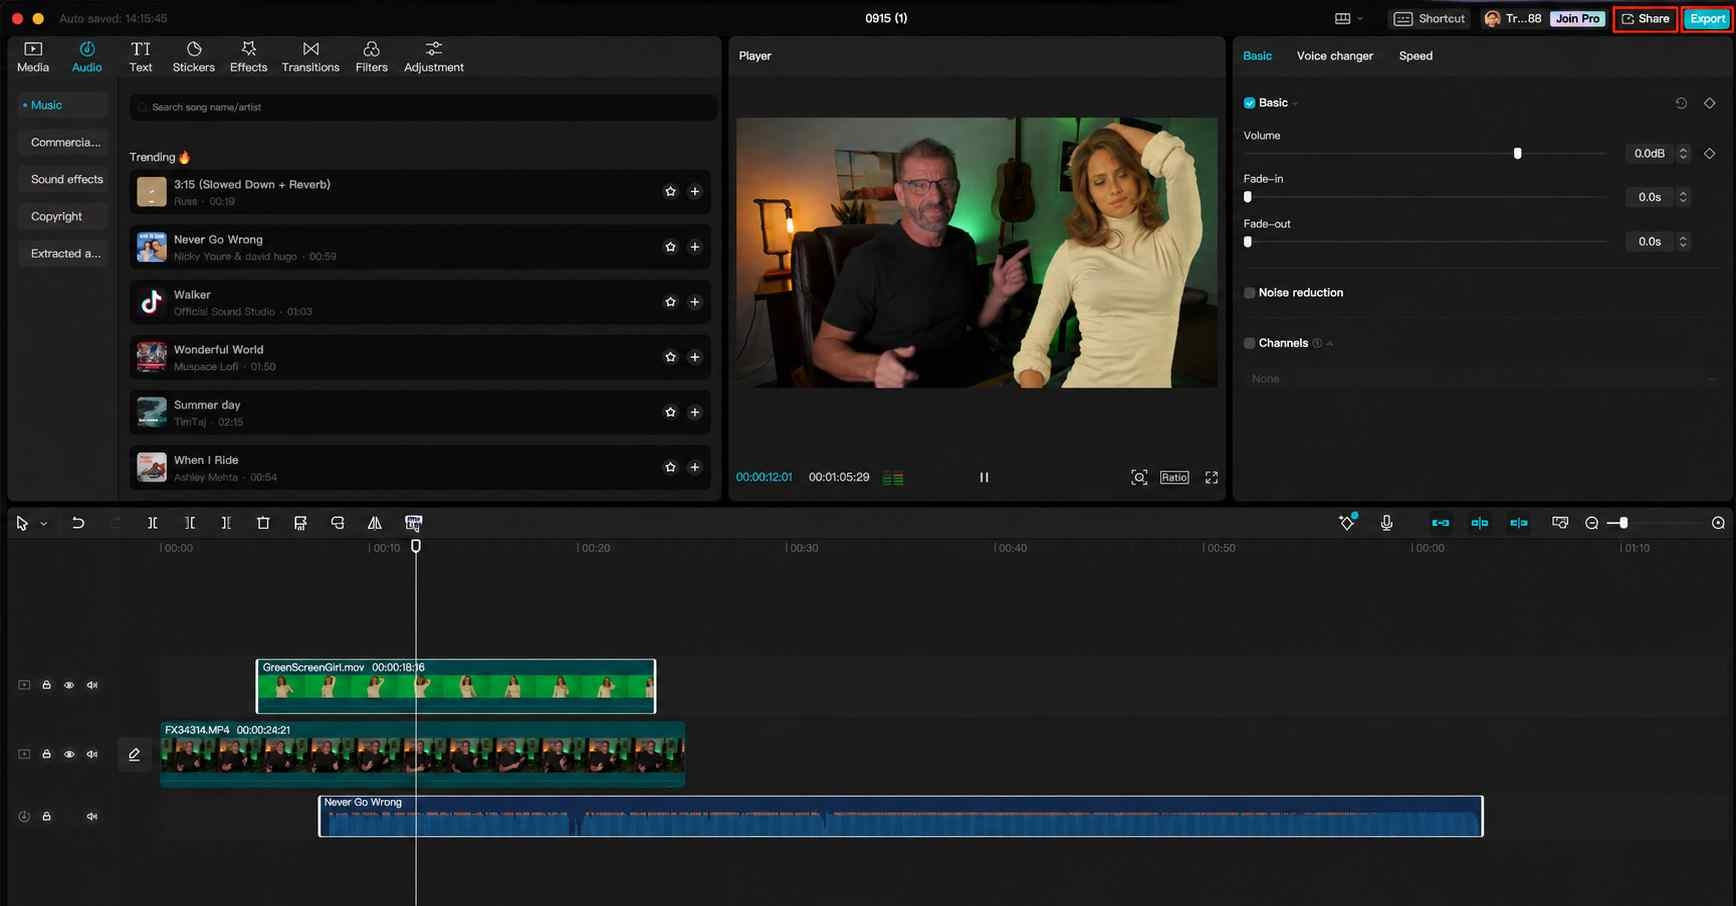The width and height of the screenshot is (1736, 906).
Task: Add Walker track to timeline
Action: [x=695, y=302]
